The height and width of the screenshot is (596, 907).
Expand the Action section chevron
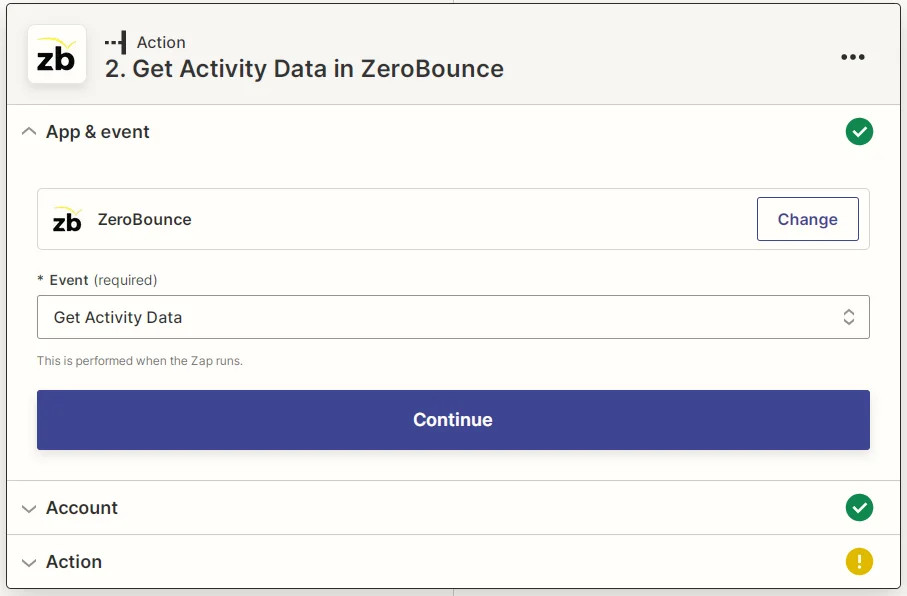pos(29,561)
